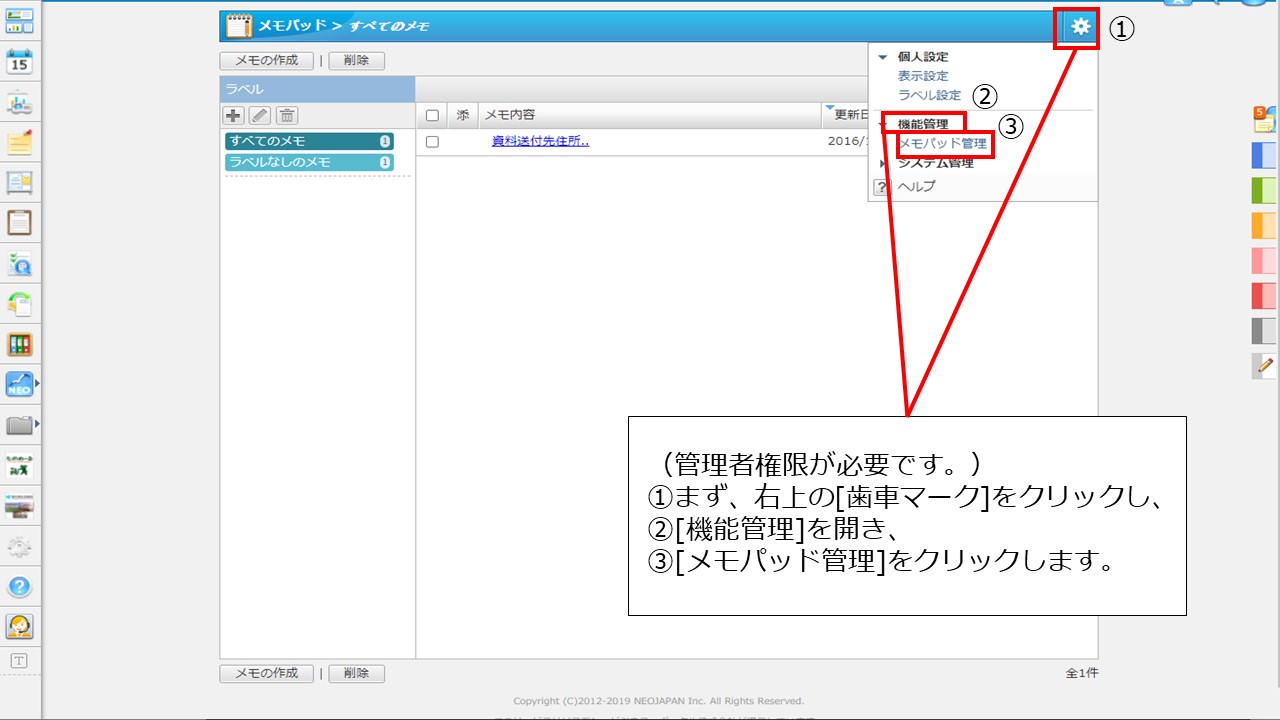This screenshot has width=1280, height=720.
Task: Open the 資料送付先住所.. memo link
Action: (540, 141)
